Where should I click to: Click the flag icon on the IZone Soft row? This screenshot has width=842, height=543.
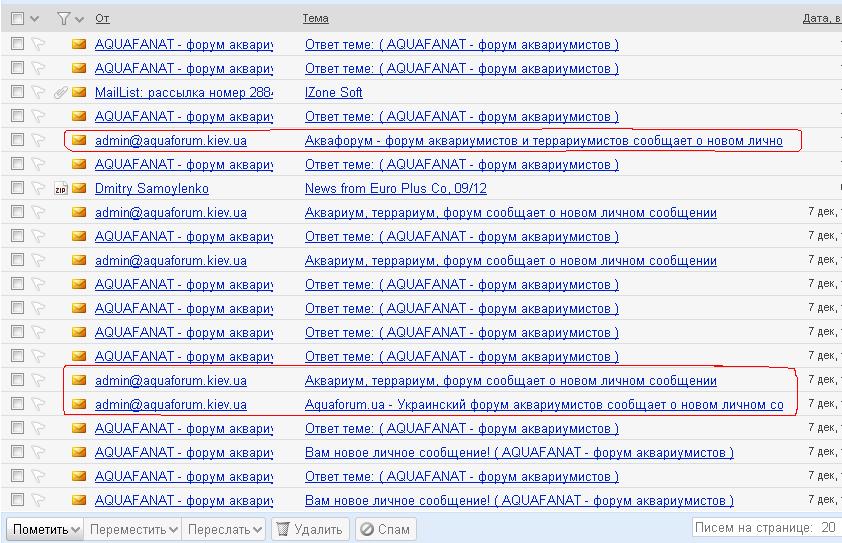click(x=39, y=93)
